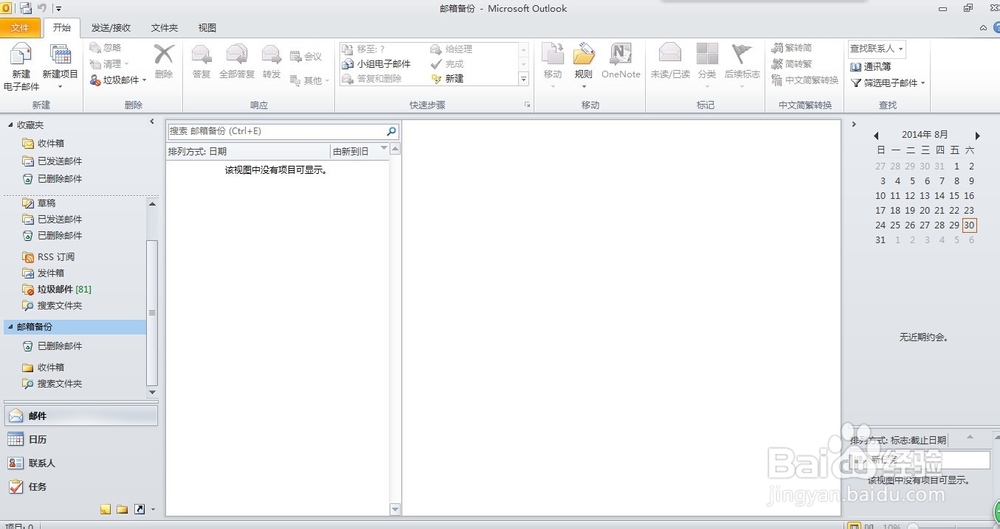Click the search 邮箱备份 input field
This screenshot has height=529, width=1000.
(x=276, y=131)
